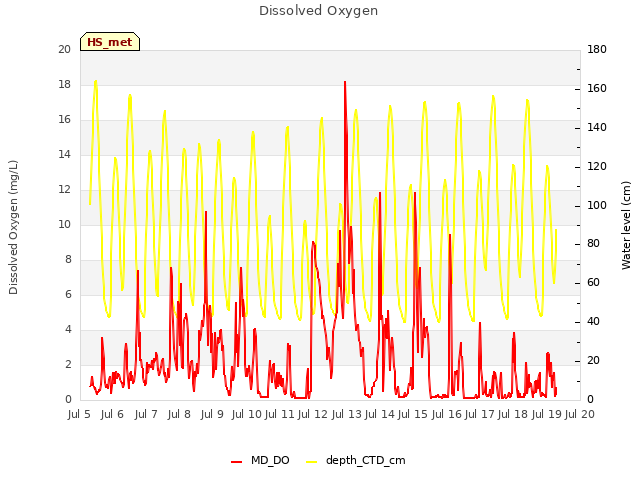Click the HS_met annotation label
This screenshot has height=480, width=640.
click(x=110, y=42)
